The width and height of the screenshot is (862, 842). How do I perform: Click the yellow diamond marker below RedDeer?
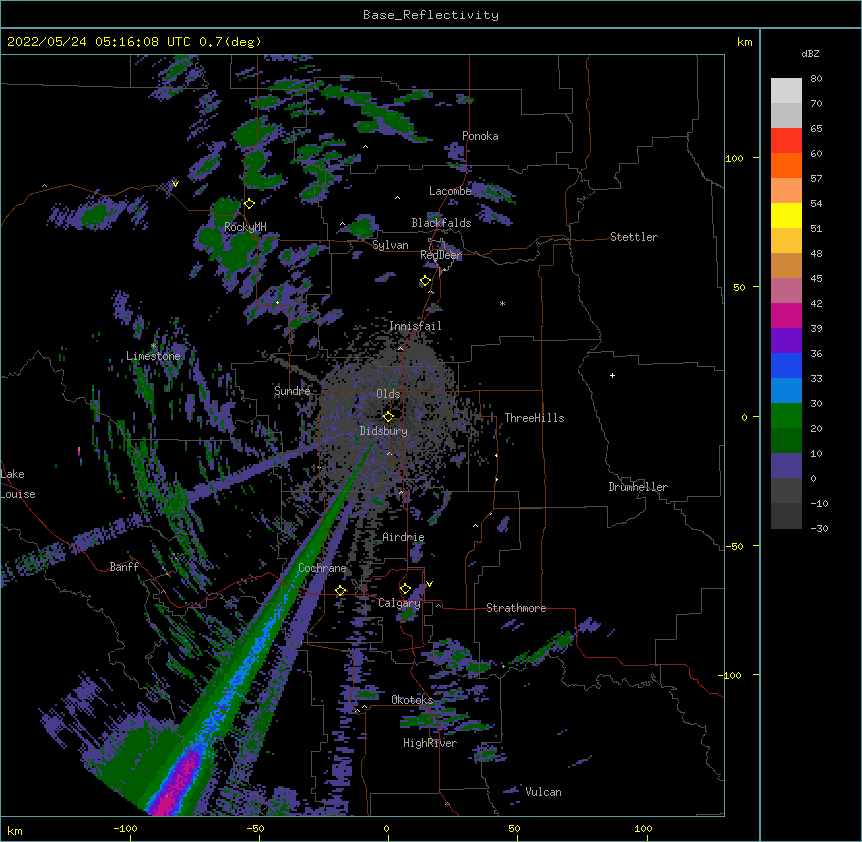(426, 281)
